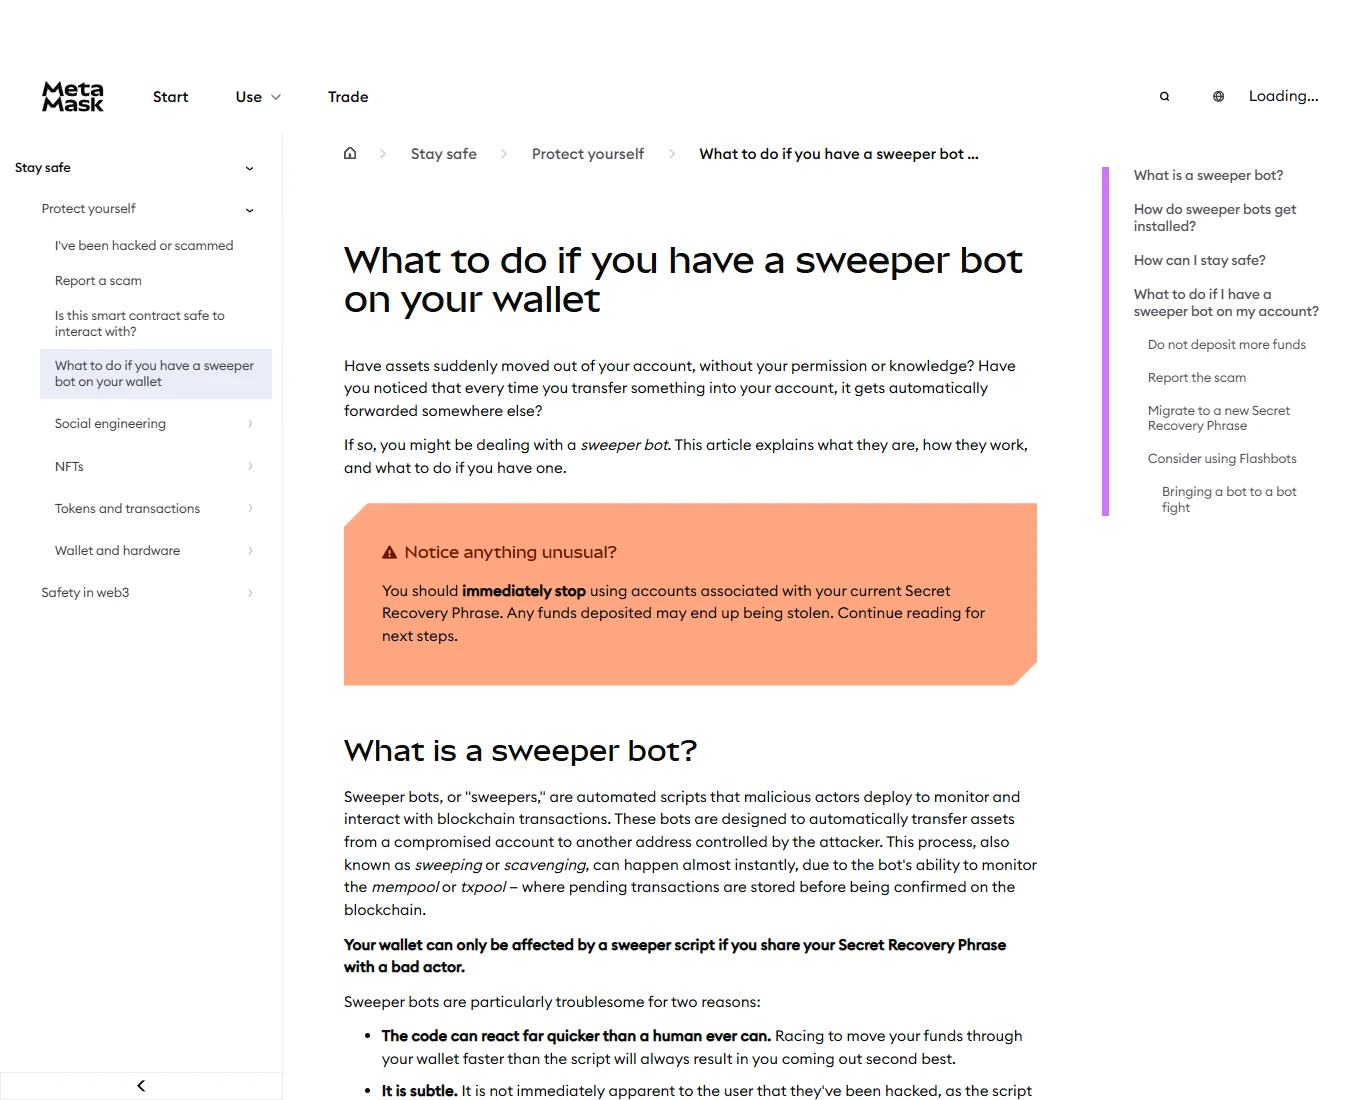Open Wallet and hardware sidebar item
Screen dimensions: 1360x1100
(117, 550)
